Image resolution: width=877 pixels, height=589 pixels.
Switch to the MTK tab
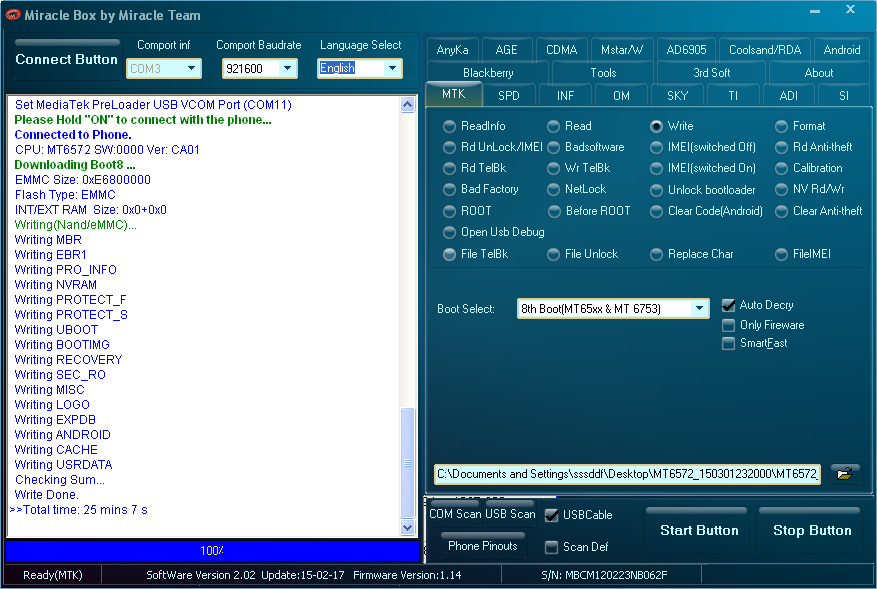click(x=454, y=94)
